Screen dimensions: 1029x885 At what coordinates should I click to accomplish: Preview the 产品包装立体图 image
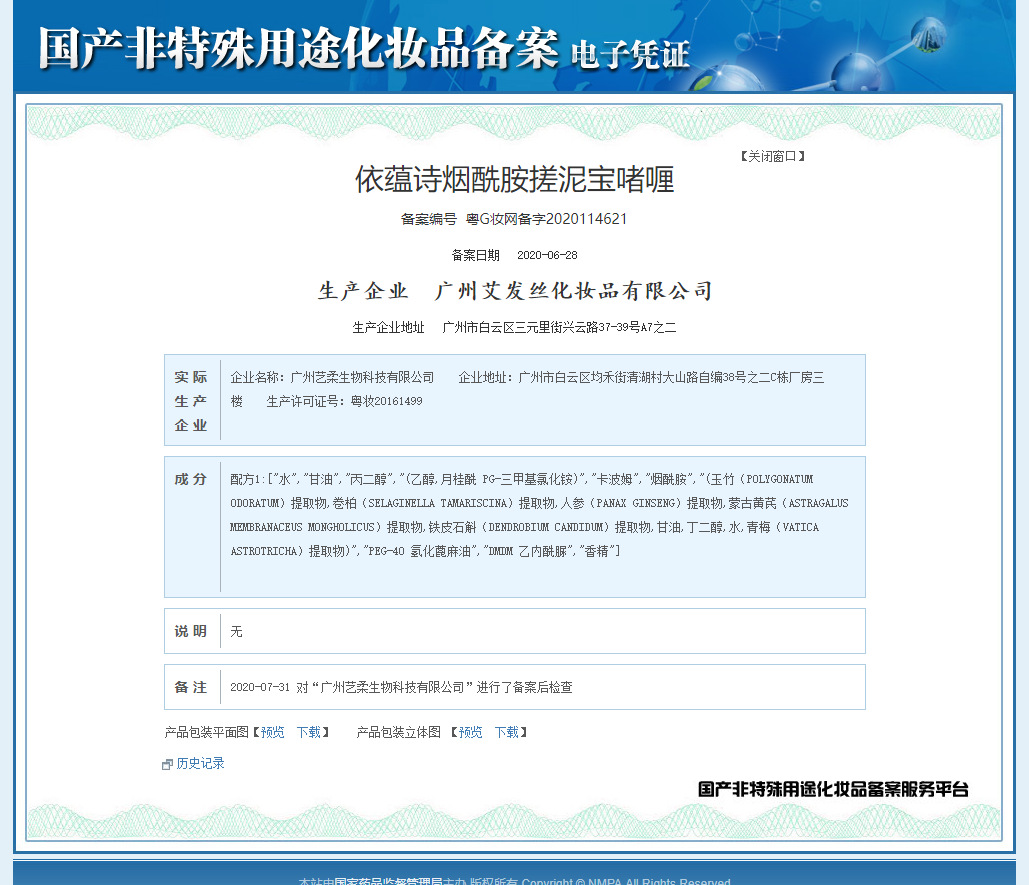[470, 732]
